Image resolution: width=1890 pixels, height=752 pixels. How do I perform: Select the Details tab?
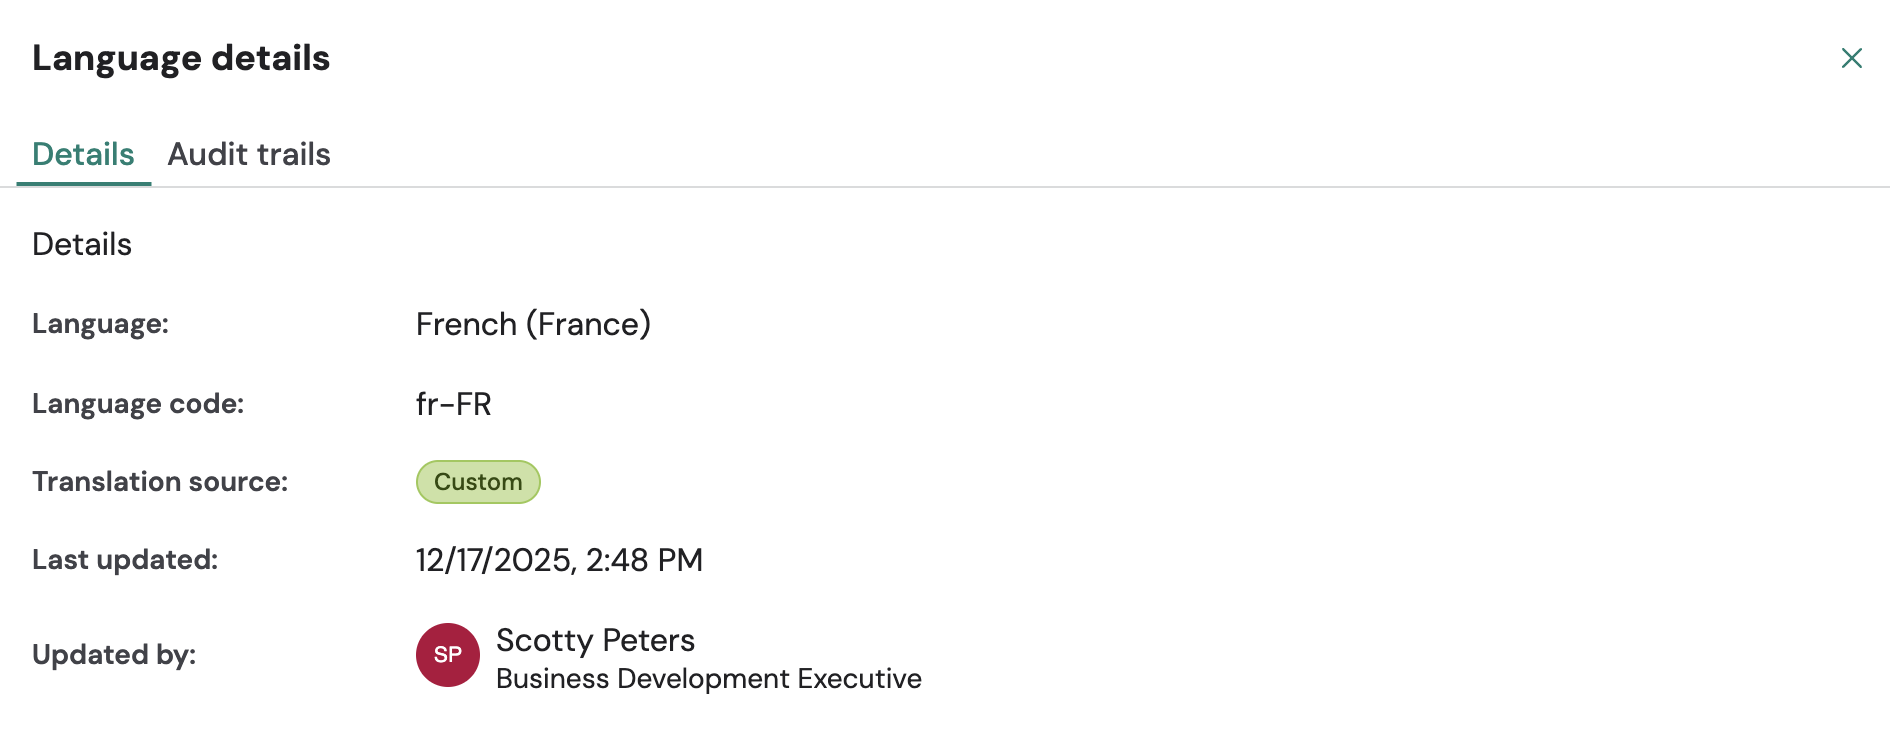pyautogui.click(x=83, y=154)
